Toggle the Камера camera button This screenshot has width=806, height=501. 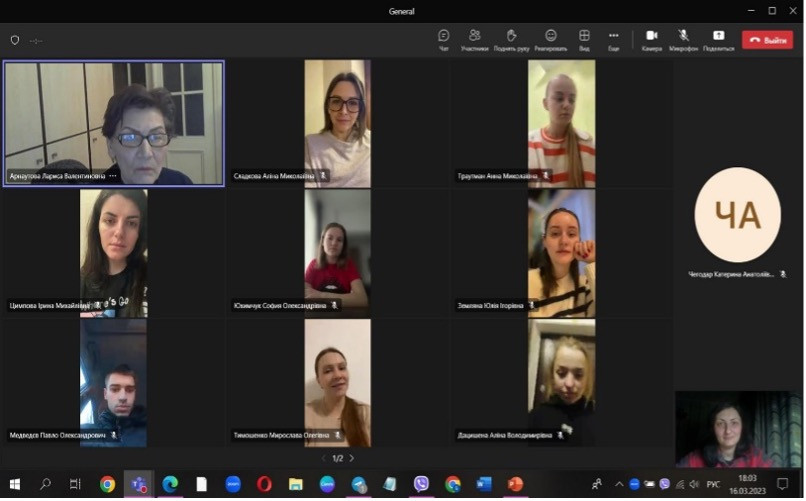pyautogui.click(x=652, y=40)
